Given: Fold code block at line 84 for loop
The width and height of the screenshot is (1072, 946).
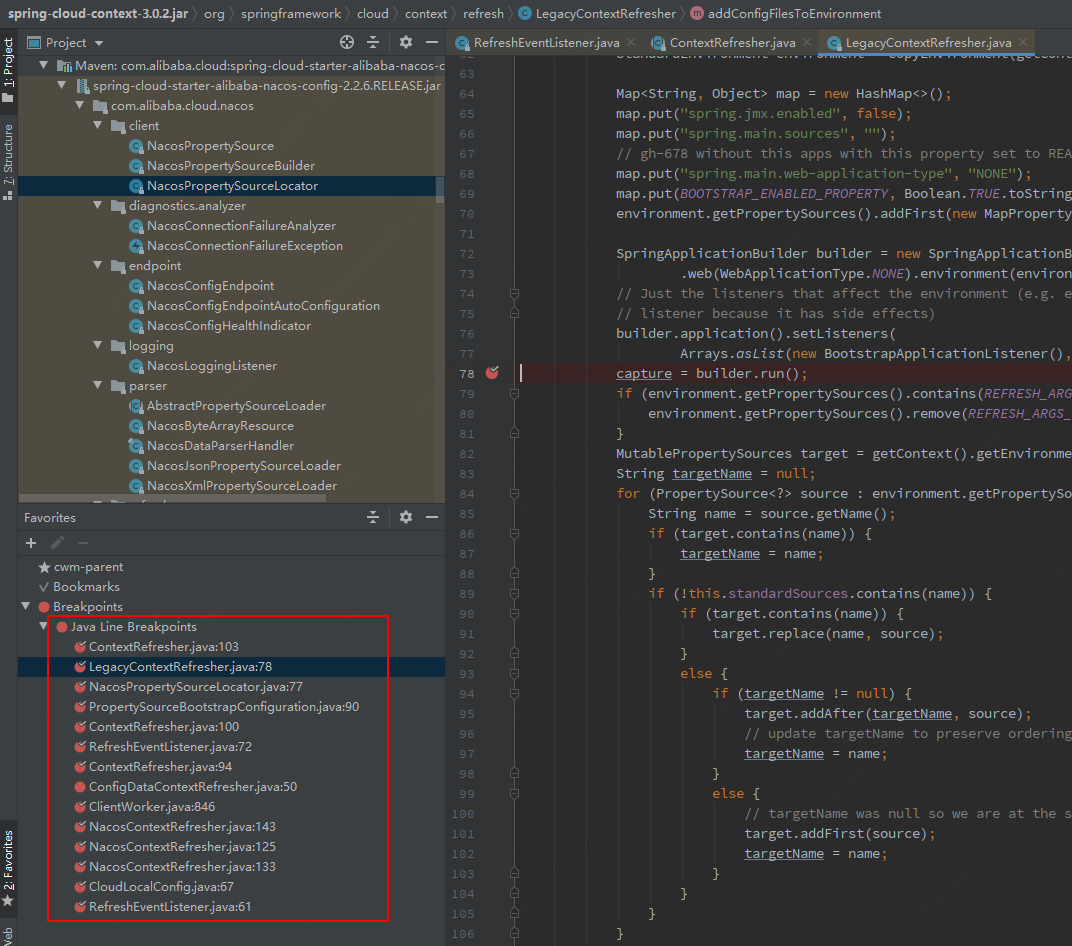Looking at the screenshot, I should point(514,494).
